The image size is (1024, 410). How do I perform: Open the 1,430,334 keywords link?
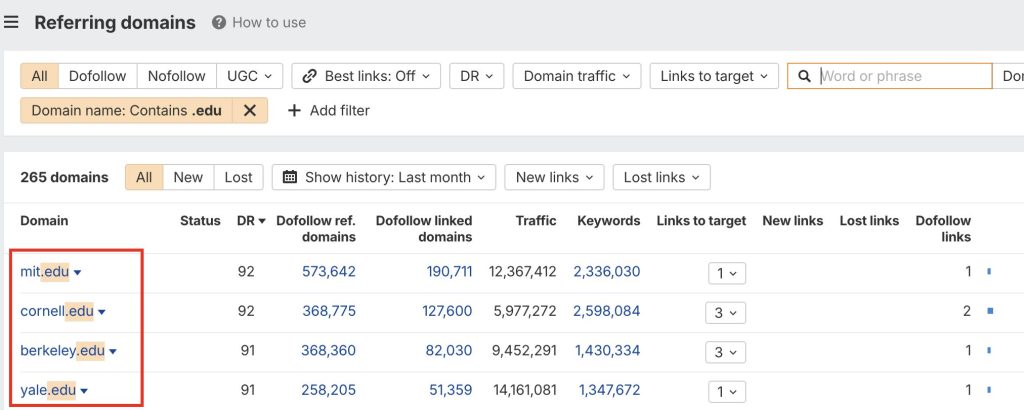[608, 351]
